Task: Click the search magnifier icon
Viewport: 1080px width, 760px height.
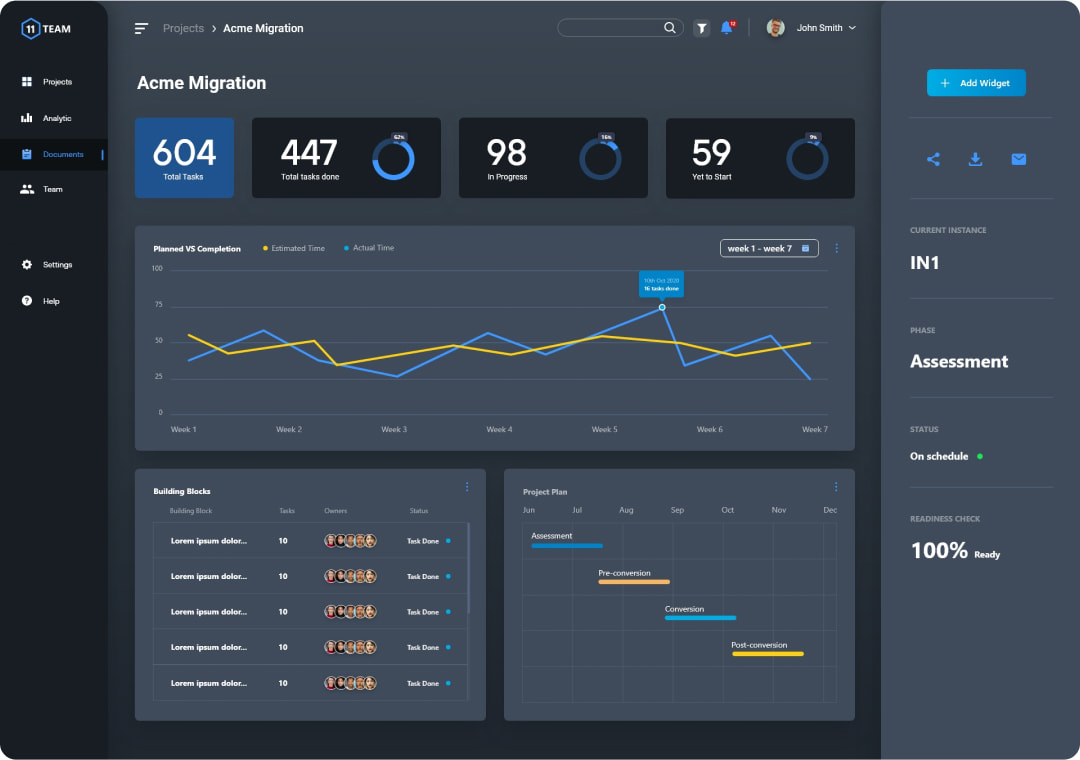Action: 670,28
